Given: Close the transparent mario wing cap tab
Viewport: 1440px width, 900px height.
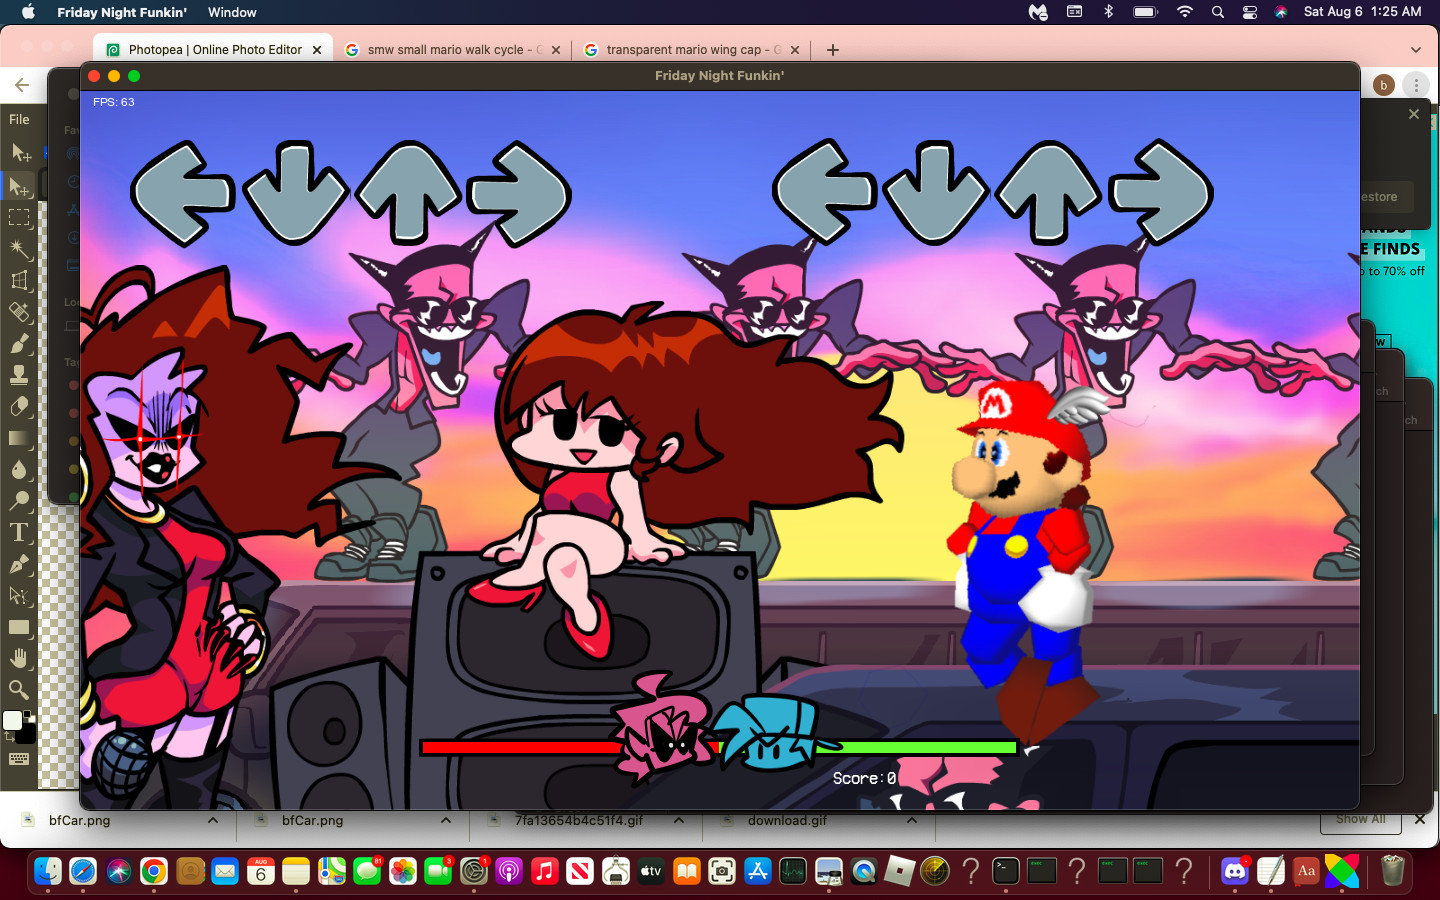Looking at the screenshot, I should (x=795, y=50).
